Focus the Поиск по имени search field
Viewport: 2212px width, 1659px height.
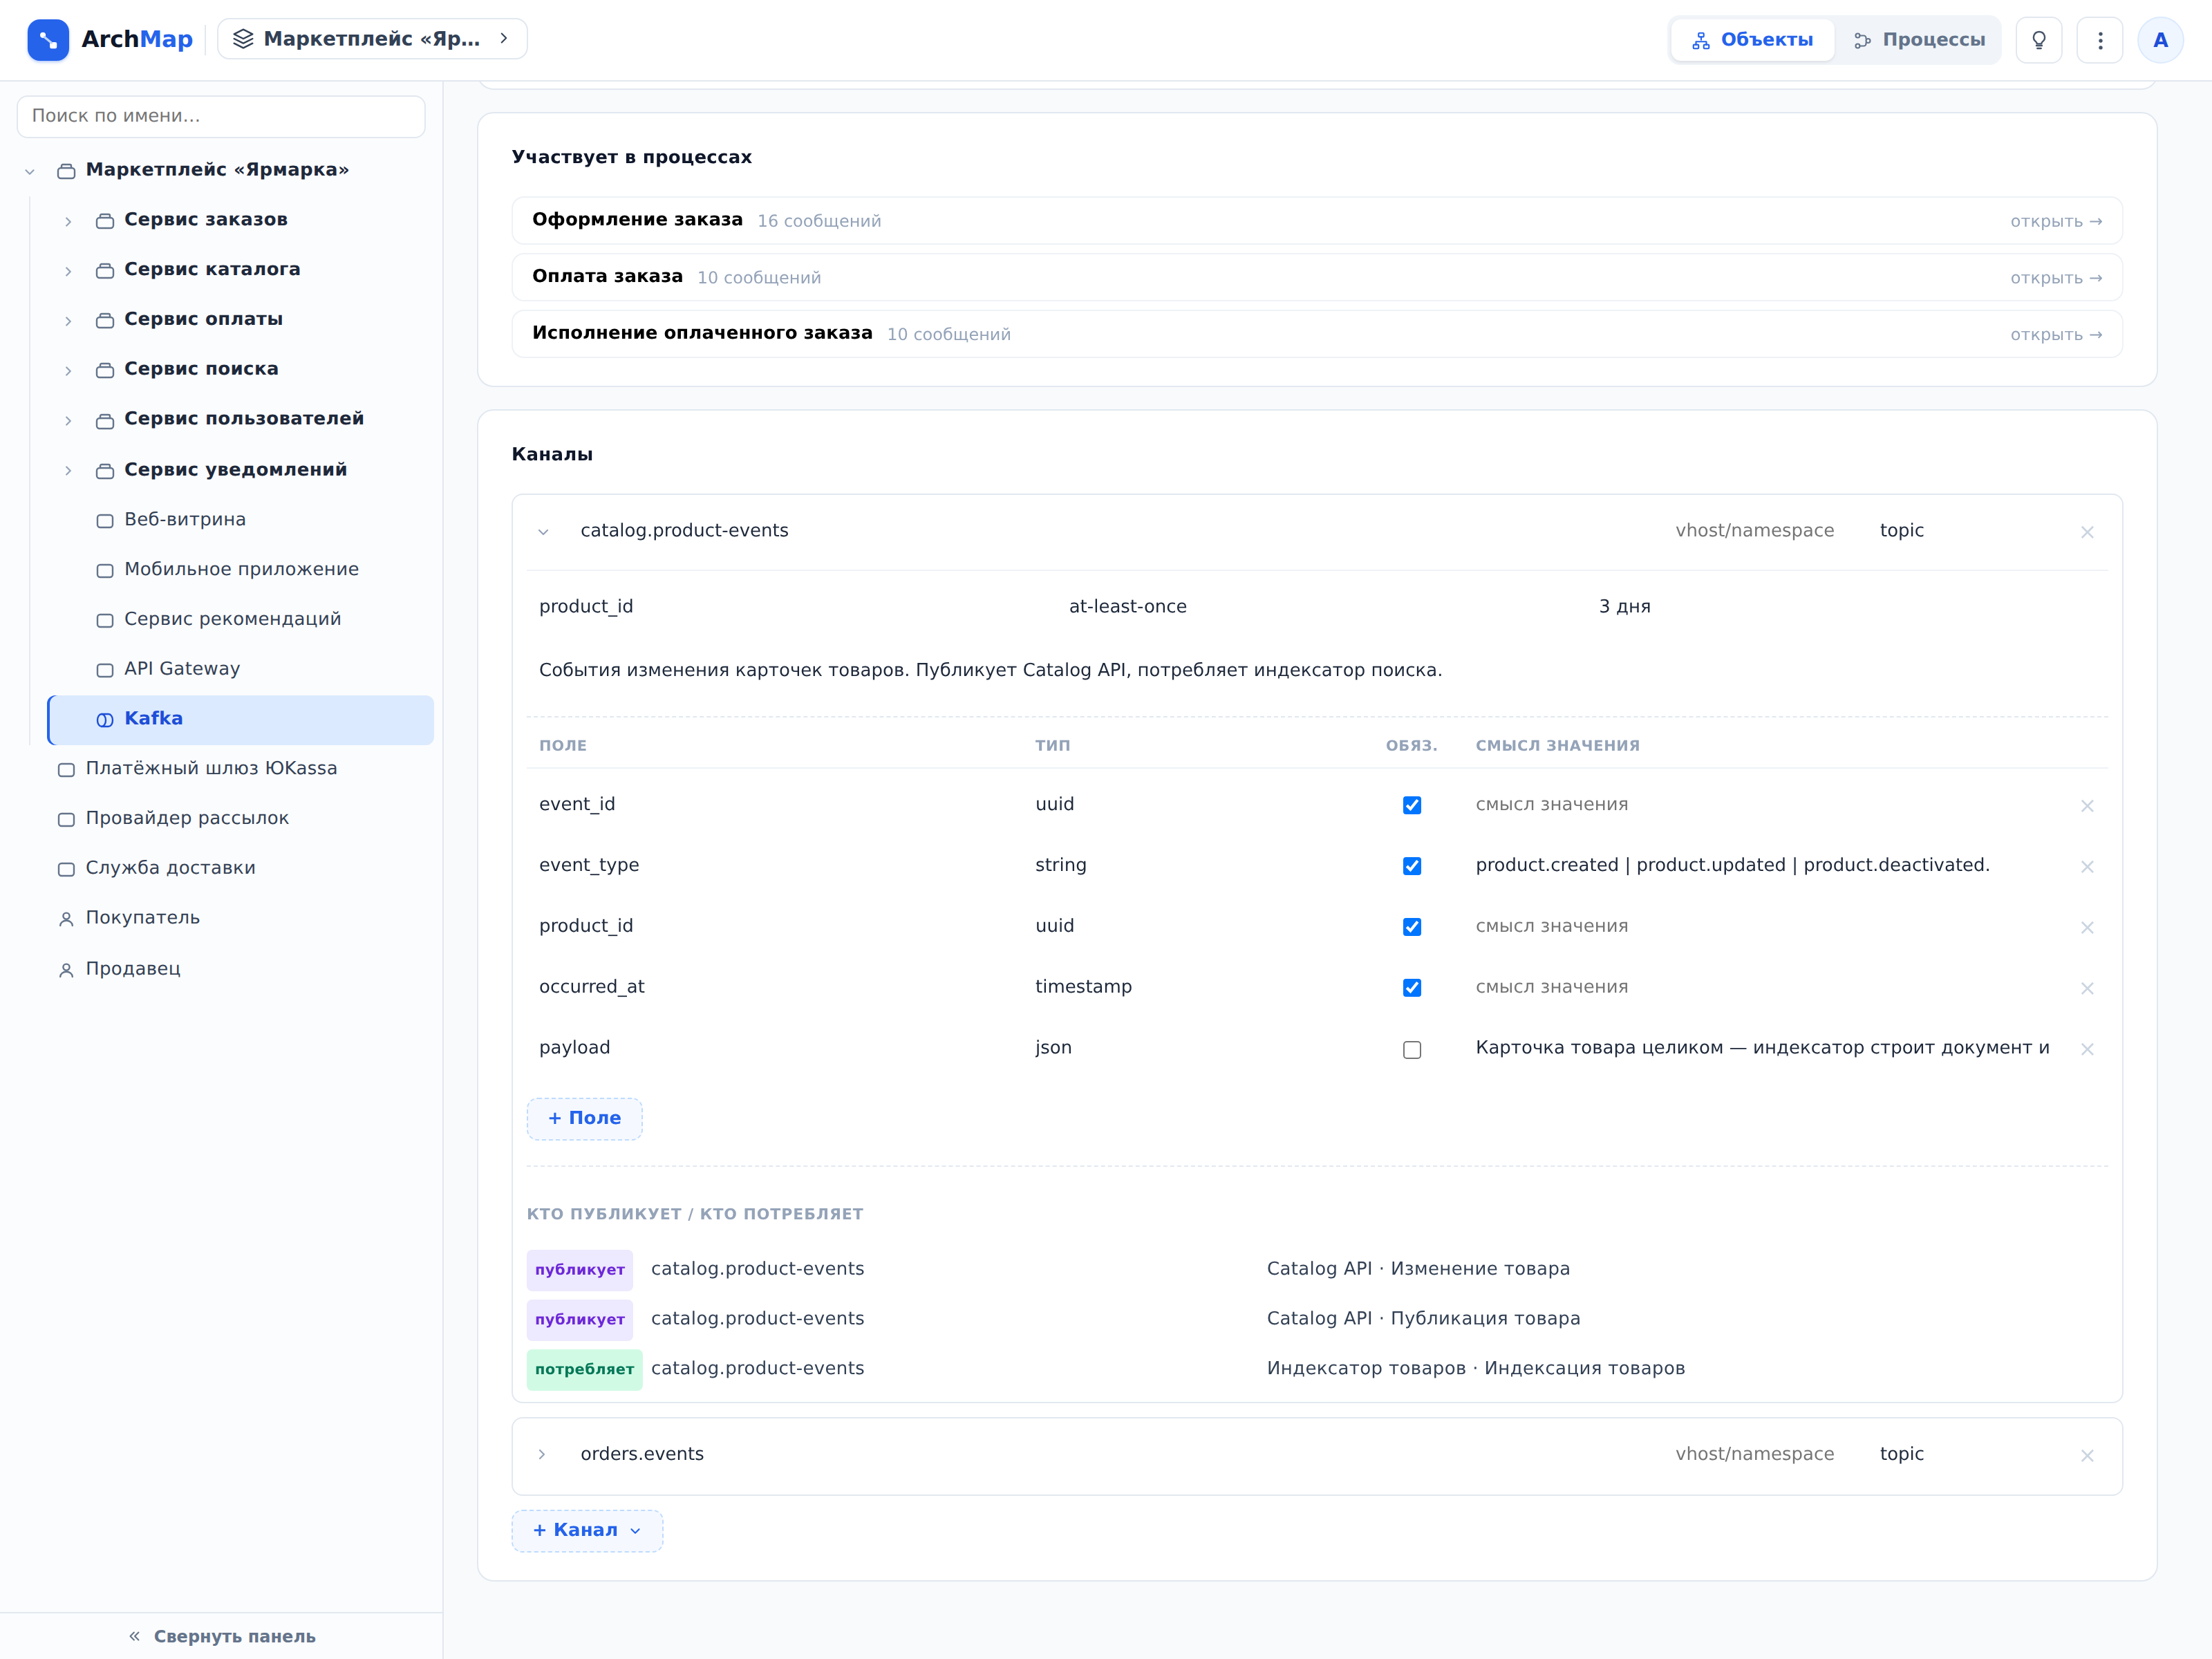(221, 116)
